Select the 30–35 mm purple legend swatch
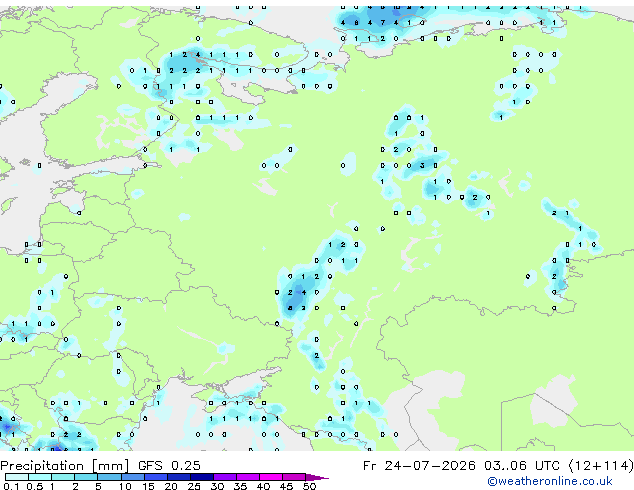 (x=225, y=477)
